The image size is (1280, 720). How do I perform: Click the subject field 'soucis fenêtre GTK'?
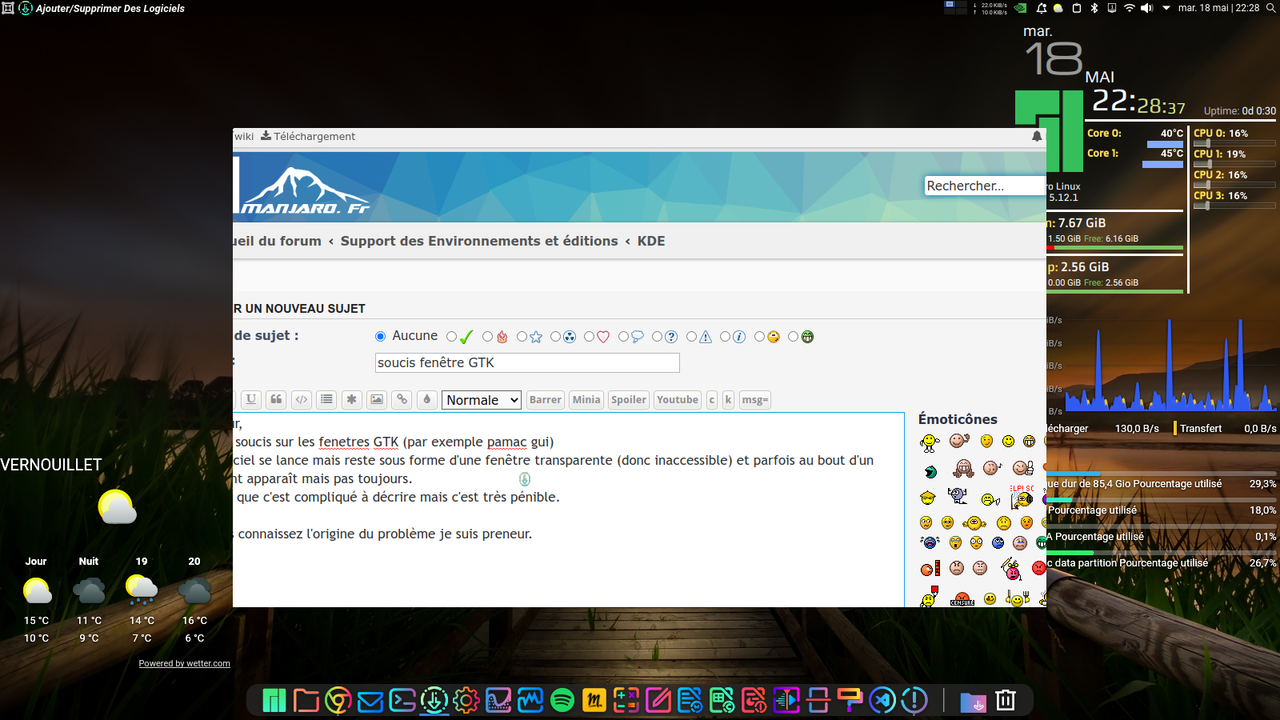pos(527,363)
